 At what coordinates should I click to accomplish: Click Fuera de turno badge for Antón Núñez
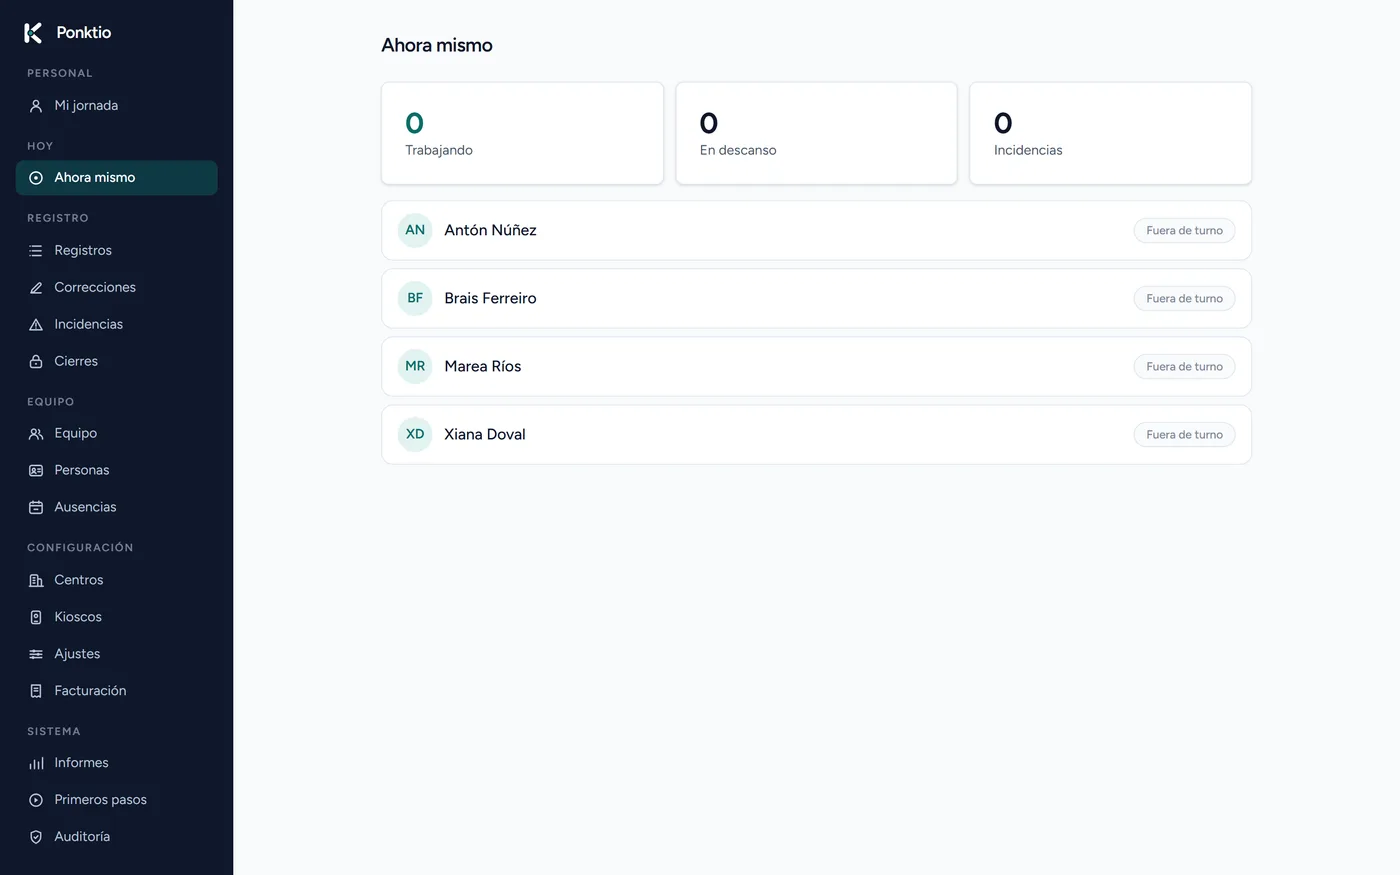click(1184, 231)
